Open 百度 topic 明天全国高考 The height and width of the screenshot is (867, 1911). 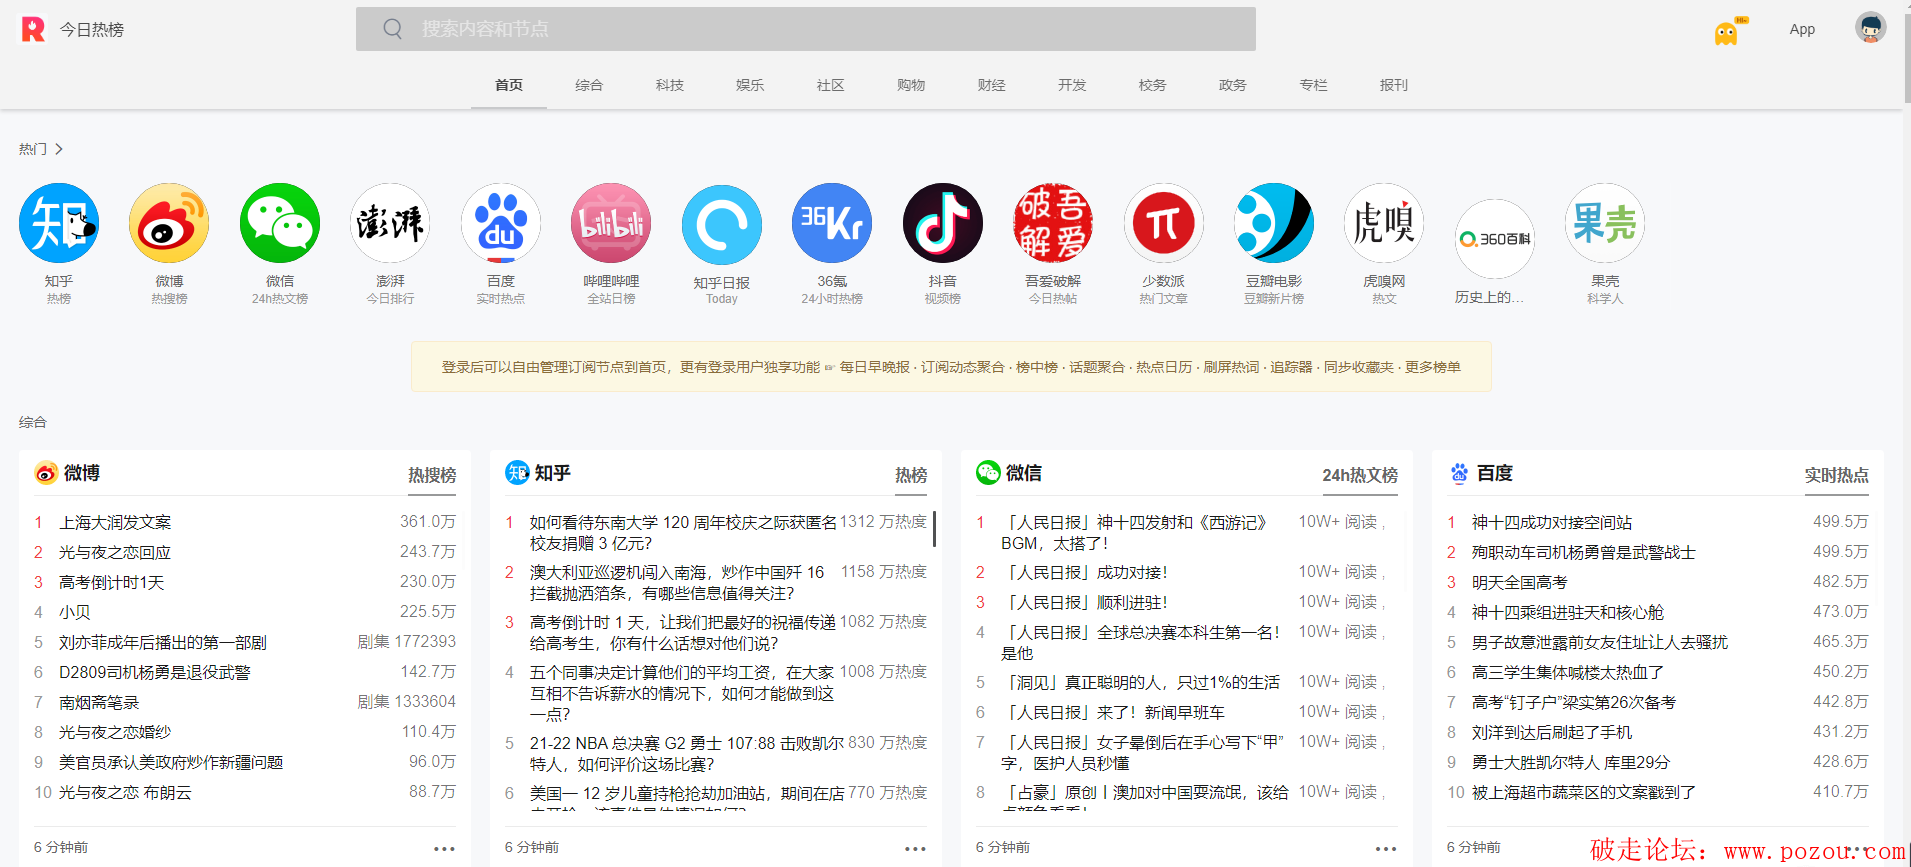(x=1519, y=582)
